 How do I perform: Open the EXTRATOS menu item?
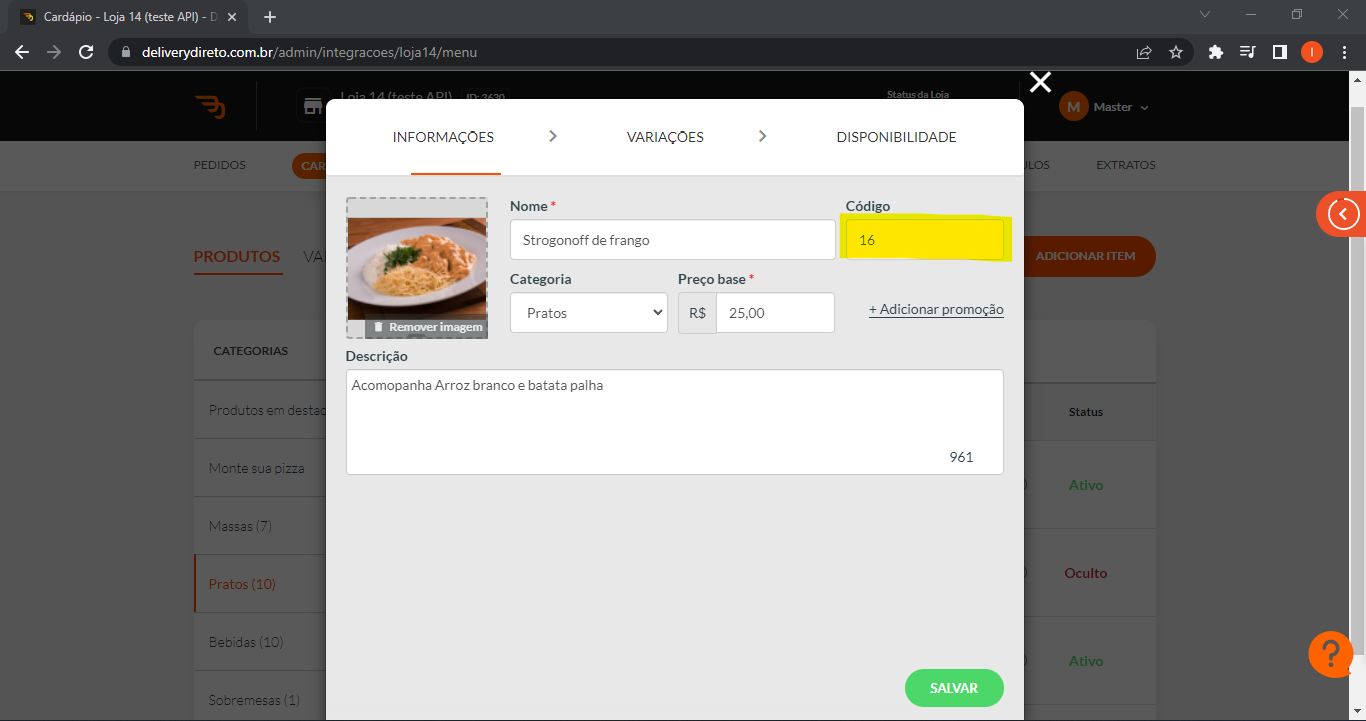[x=1126, y=165]
